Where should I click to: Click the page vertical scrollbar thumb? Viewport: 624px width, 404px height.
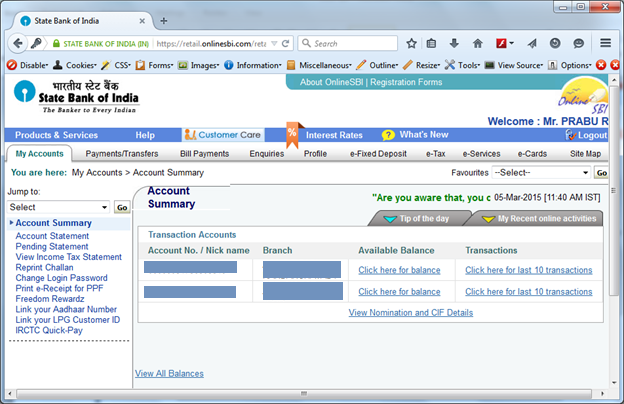tap(613, 190)
